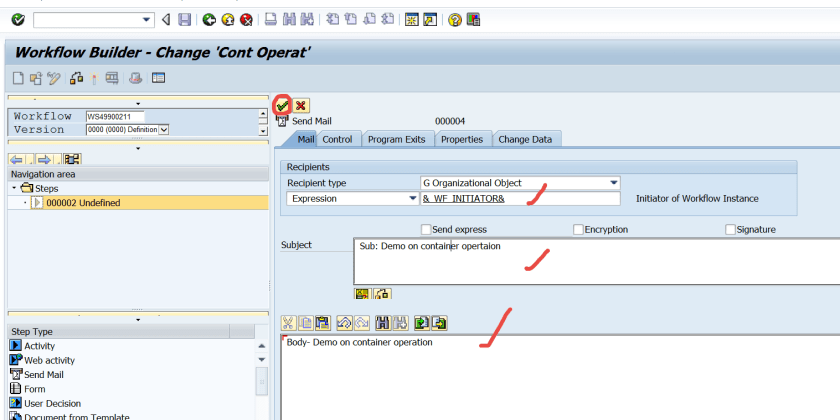This screenshot has height=420, width=840.
Task: Click the red Cancel icon in top toolbar
Action: point(245,19)
